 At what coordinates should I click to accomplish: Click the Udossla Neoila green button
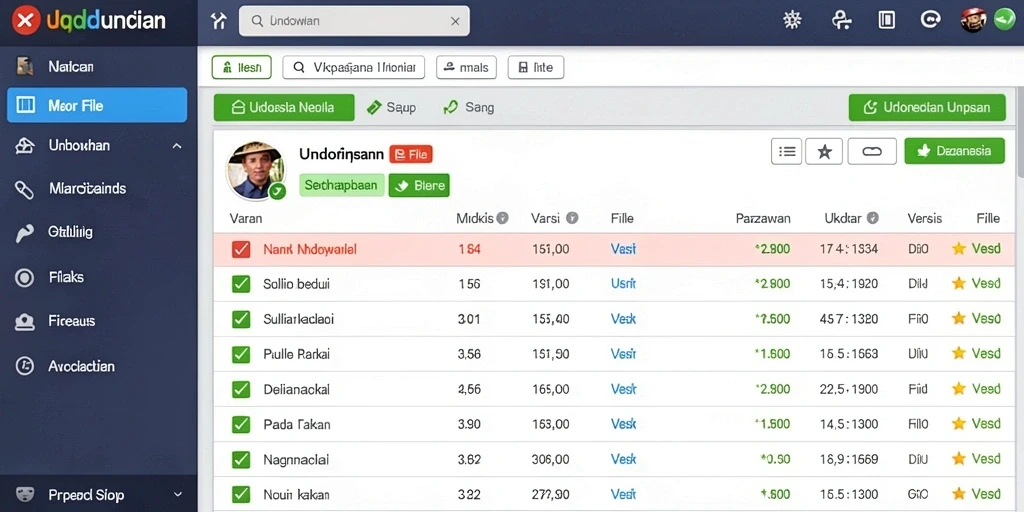(284, 108)
